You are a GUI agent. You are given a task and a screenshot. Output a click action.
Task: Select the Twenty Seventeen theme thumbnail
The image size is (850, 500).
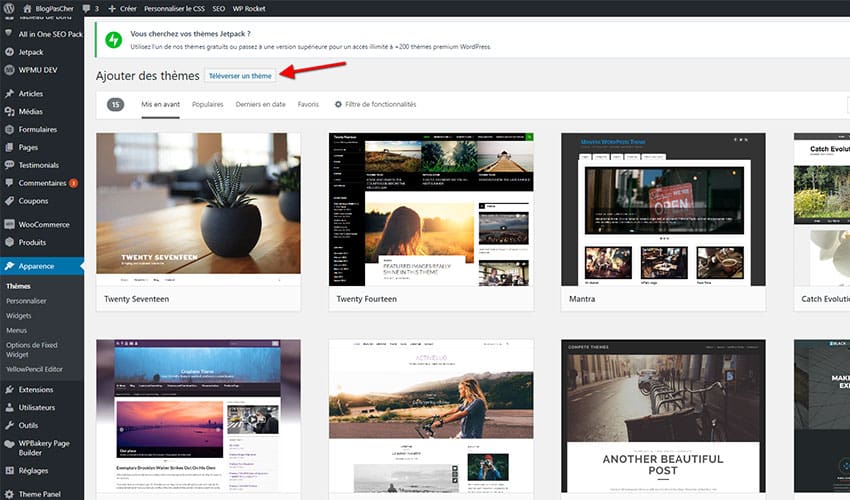point(198,209)
